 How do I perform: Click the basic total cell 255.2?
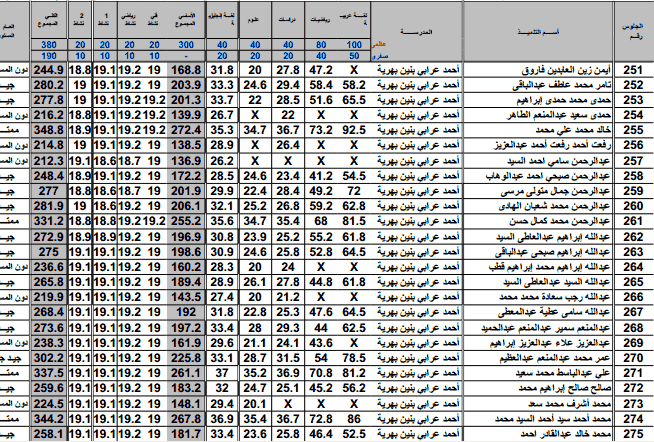(186, 221)
